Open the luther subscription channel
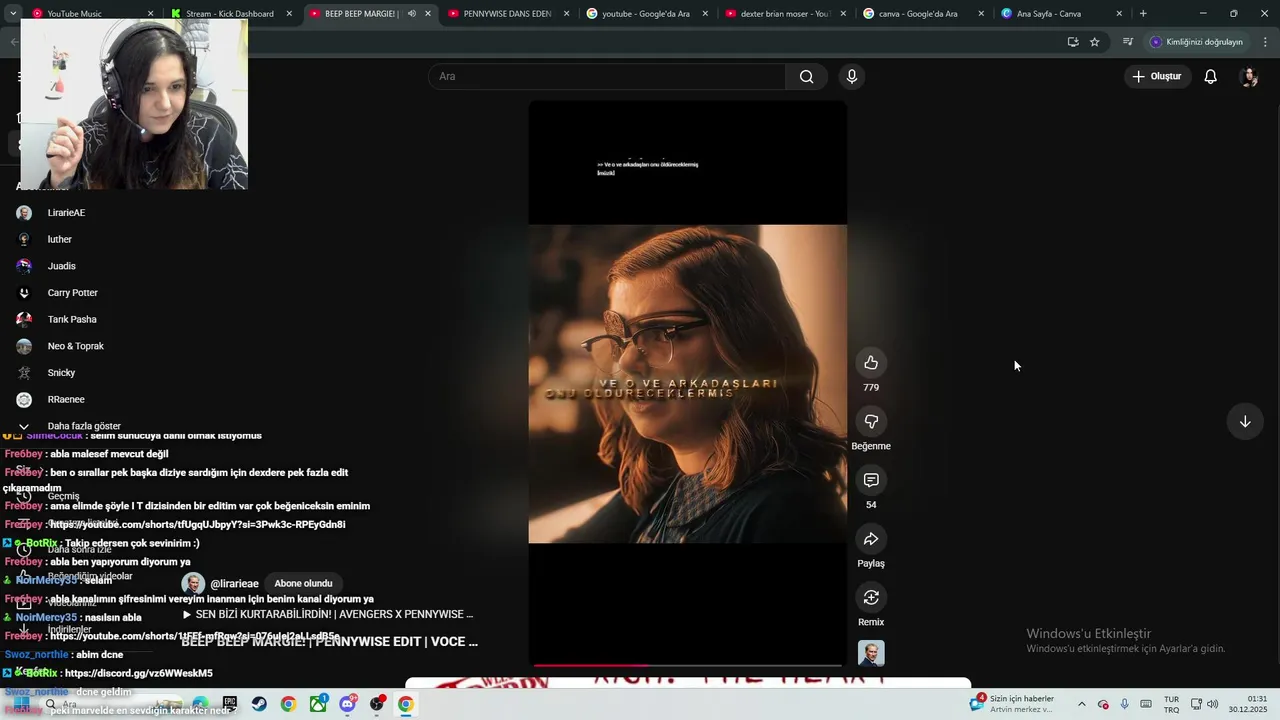The height and width of the screenshot is (720, 1280). [x=60, y=240]
